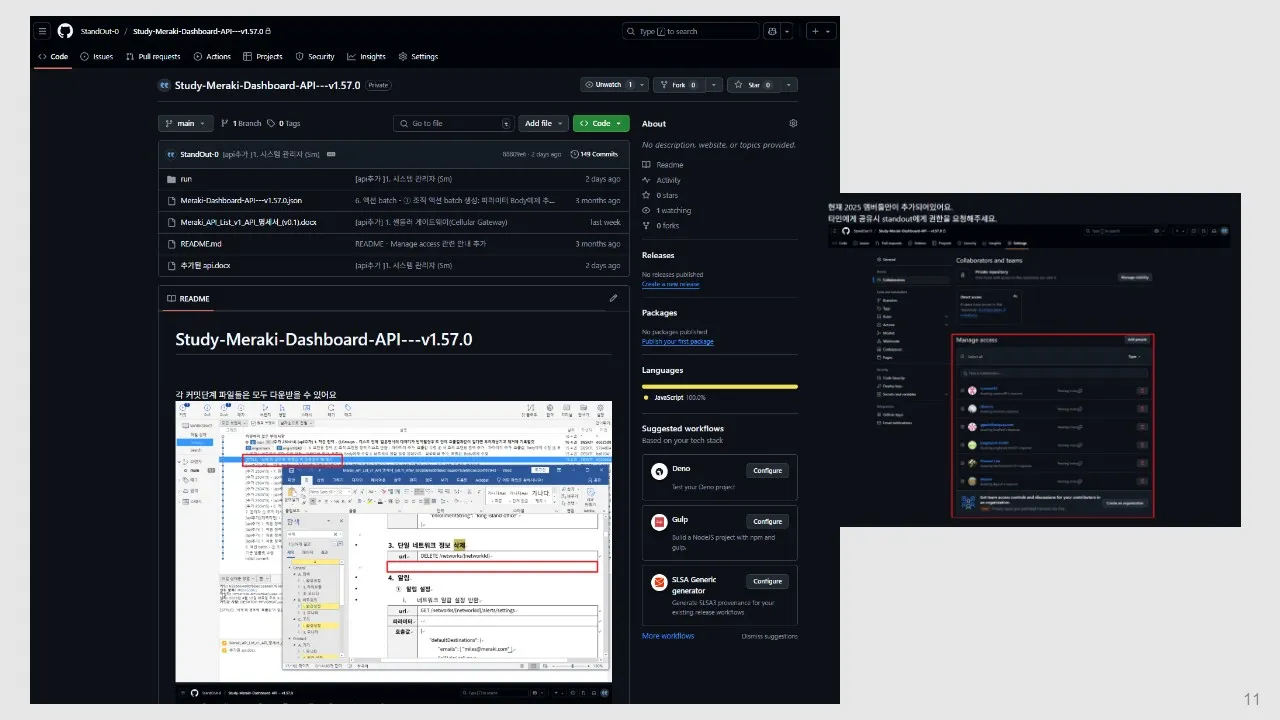The image size is (1280, 720).
Task: Open the Pull requests tab
Action: [x=153, y=57]
